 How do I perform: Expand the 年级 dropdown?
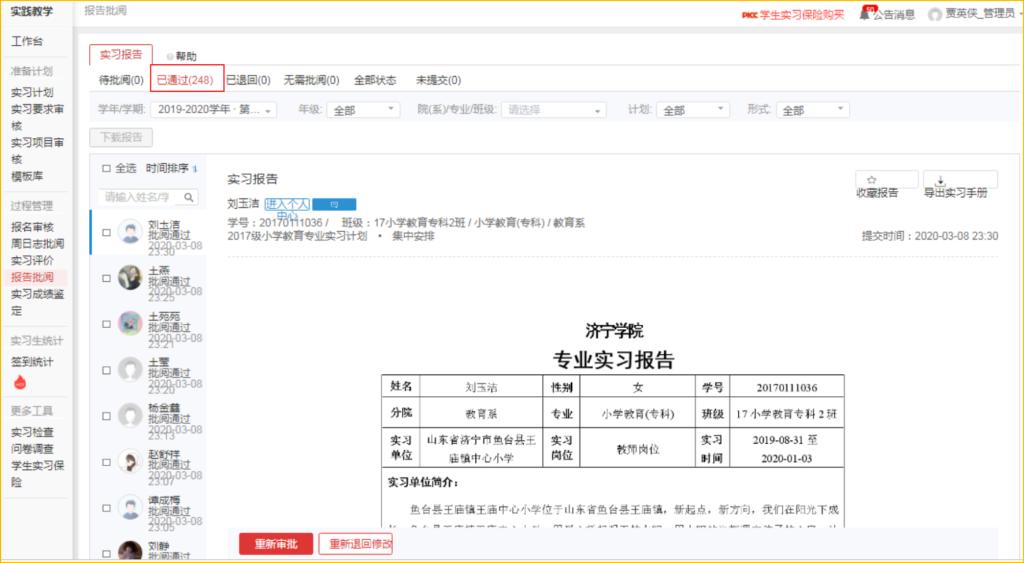point(364,110)
